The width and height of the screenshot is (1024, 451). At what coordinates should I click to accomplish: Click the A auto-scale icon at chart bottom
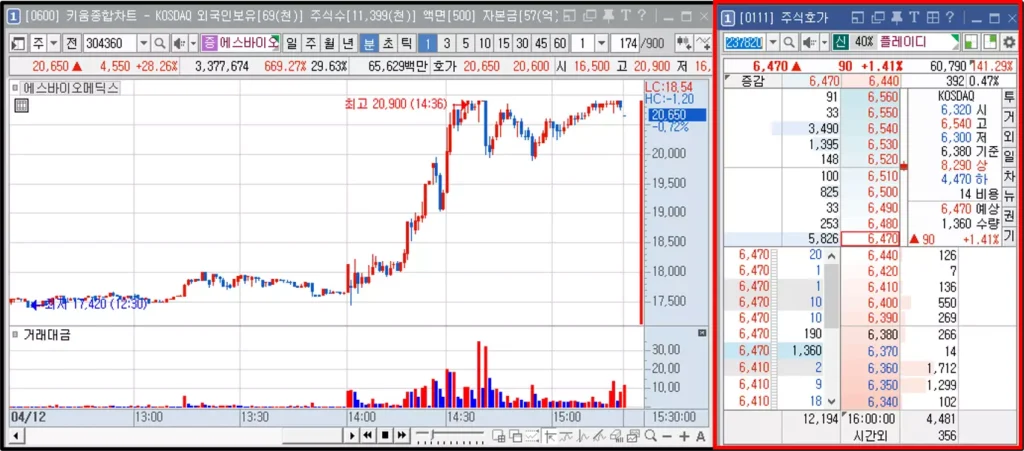(x=701, y=436)
